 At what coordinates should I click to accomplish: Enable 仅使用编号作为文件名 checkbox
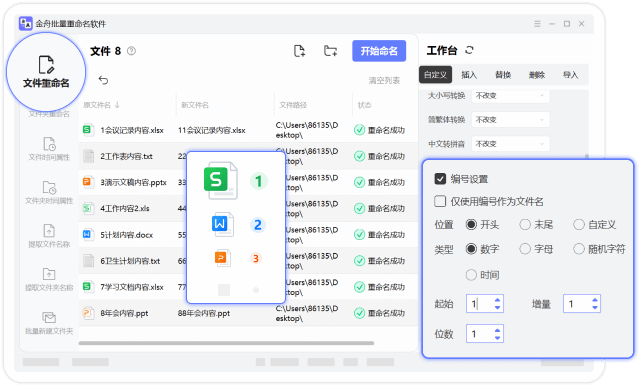(x=440, y=201)
